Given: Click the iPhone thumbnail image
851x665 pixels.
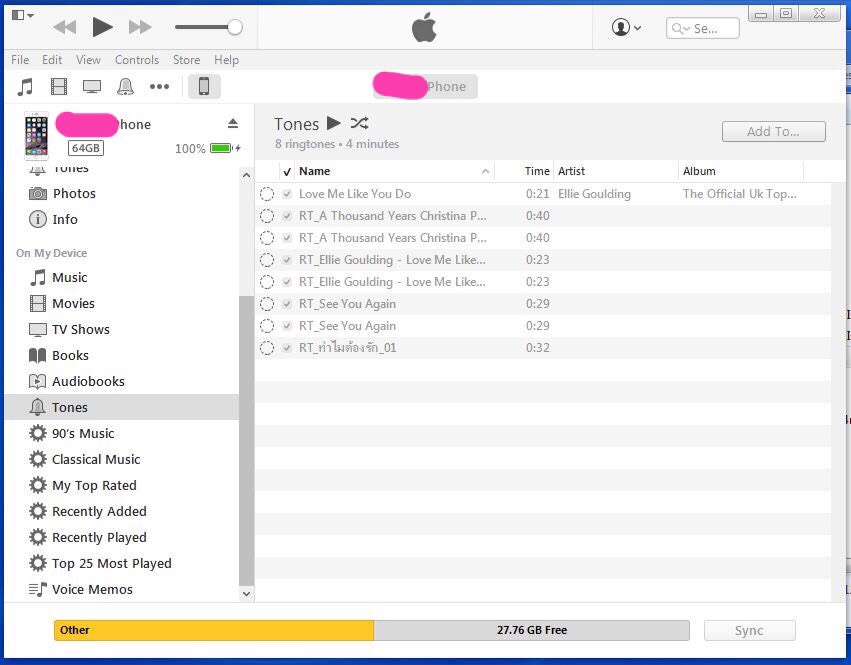Looking at the screenshot, I should (x=36, y=136).
